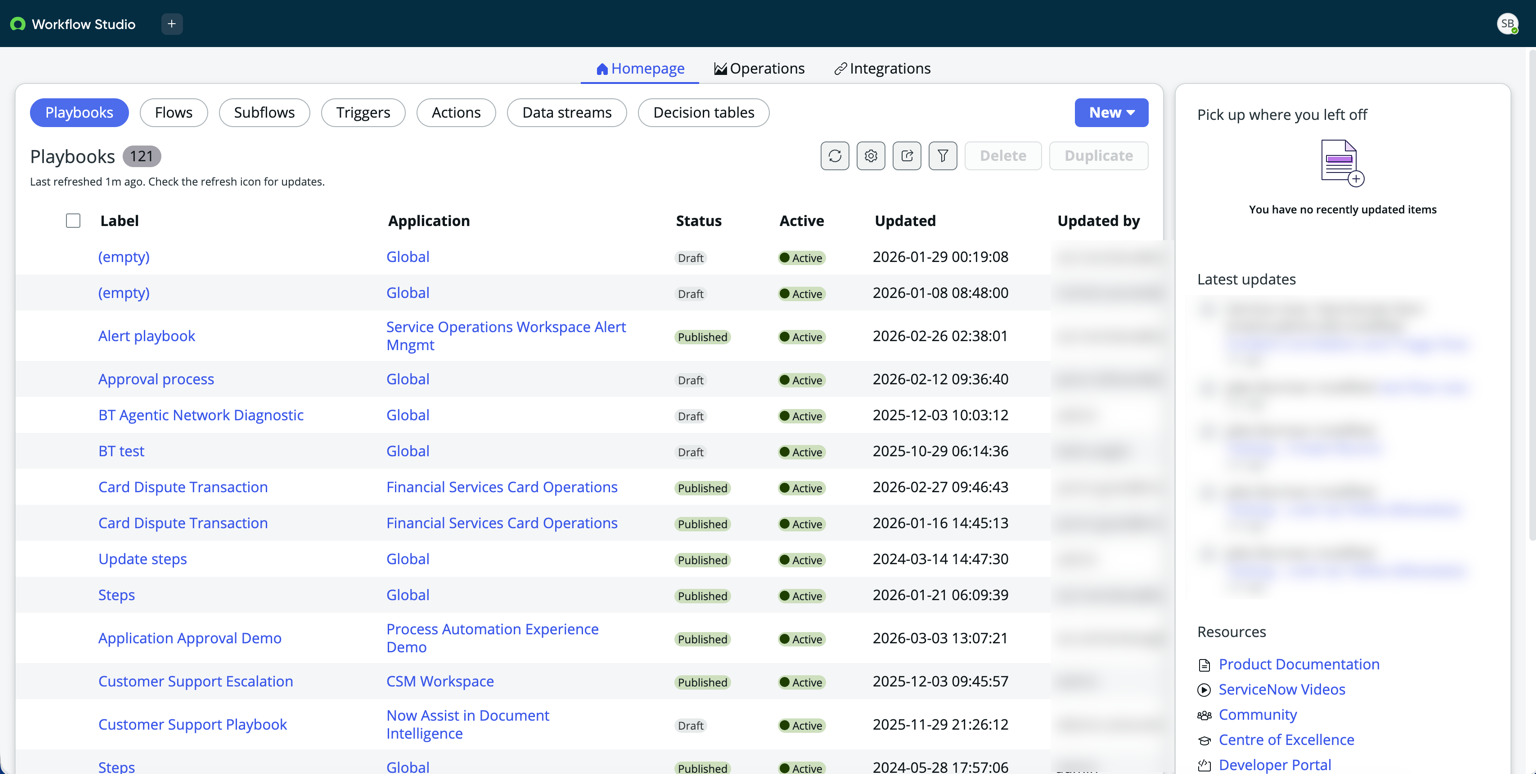
Task: Open the Alert playbook link
Action: pos(147,336)
